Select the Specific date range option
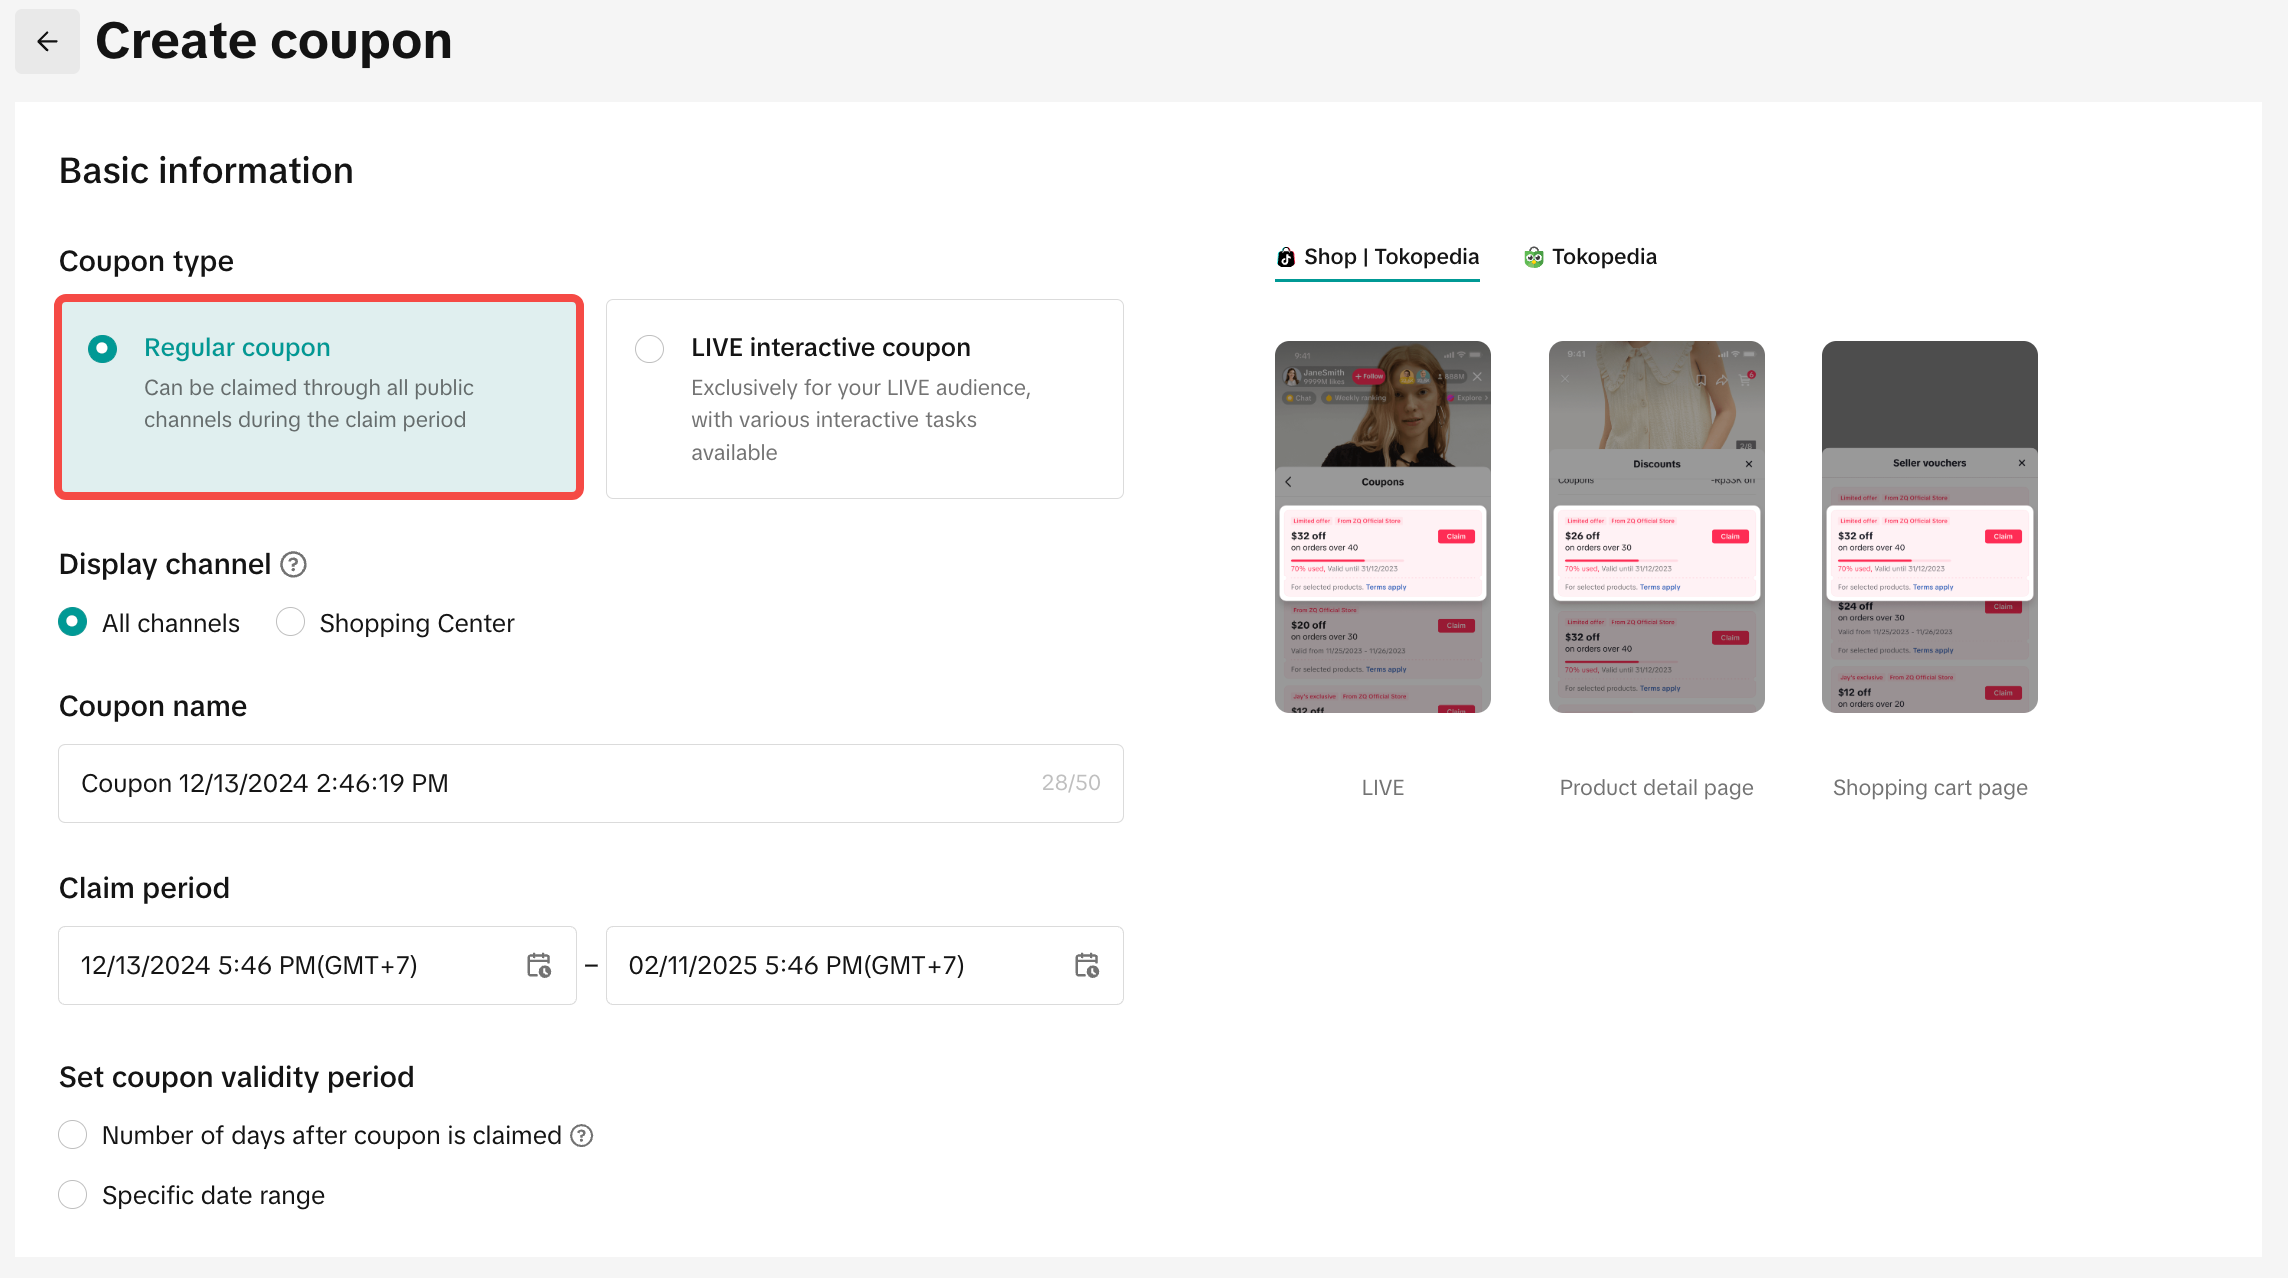The image size is (2288, 1278). tap(73, 1194)
